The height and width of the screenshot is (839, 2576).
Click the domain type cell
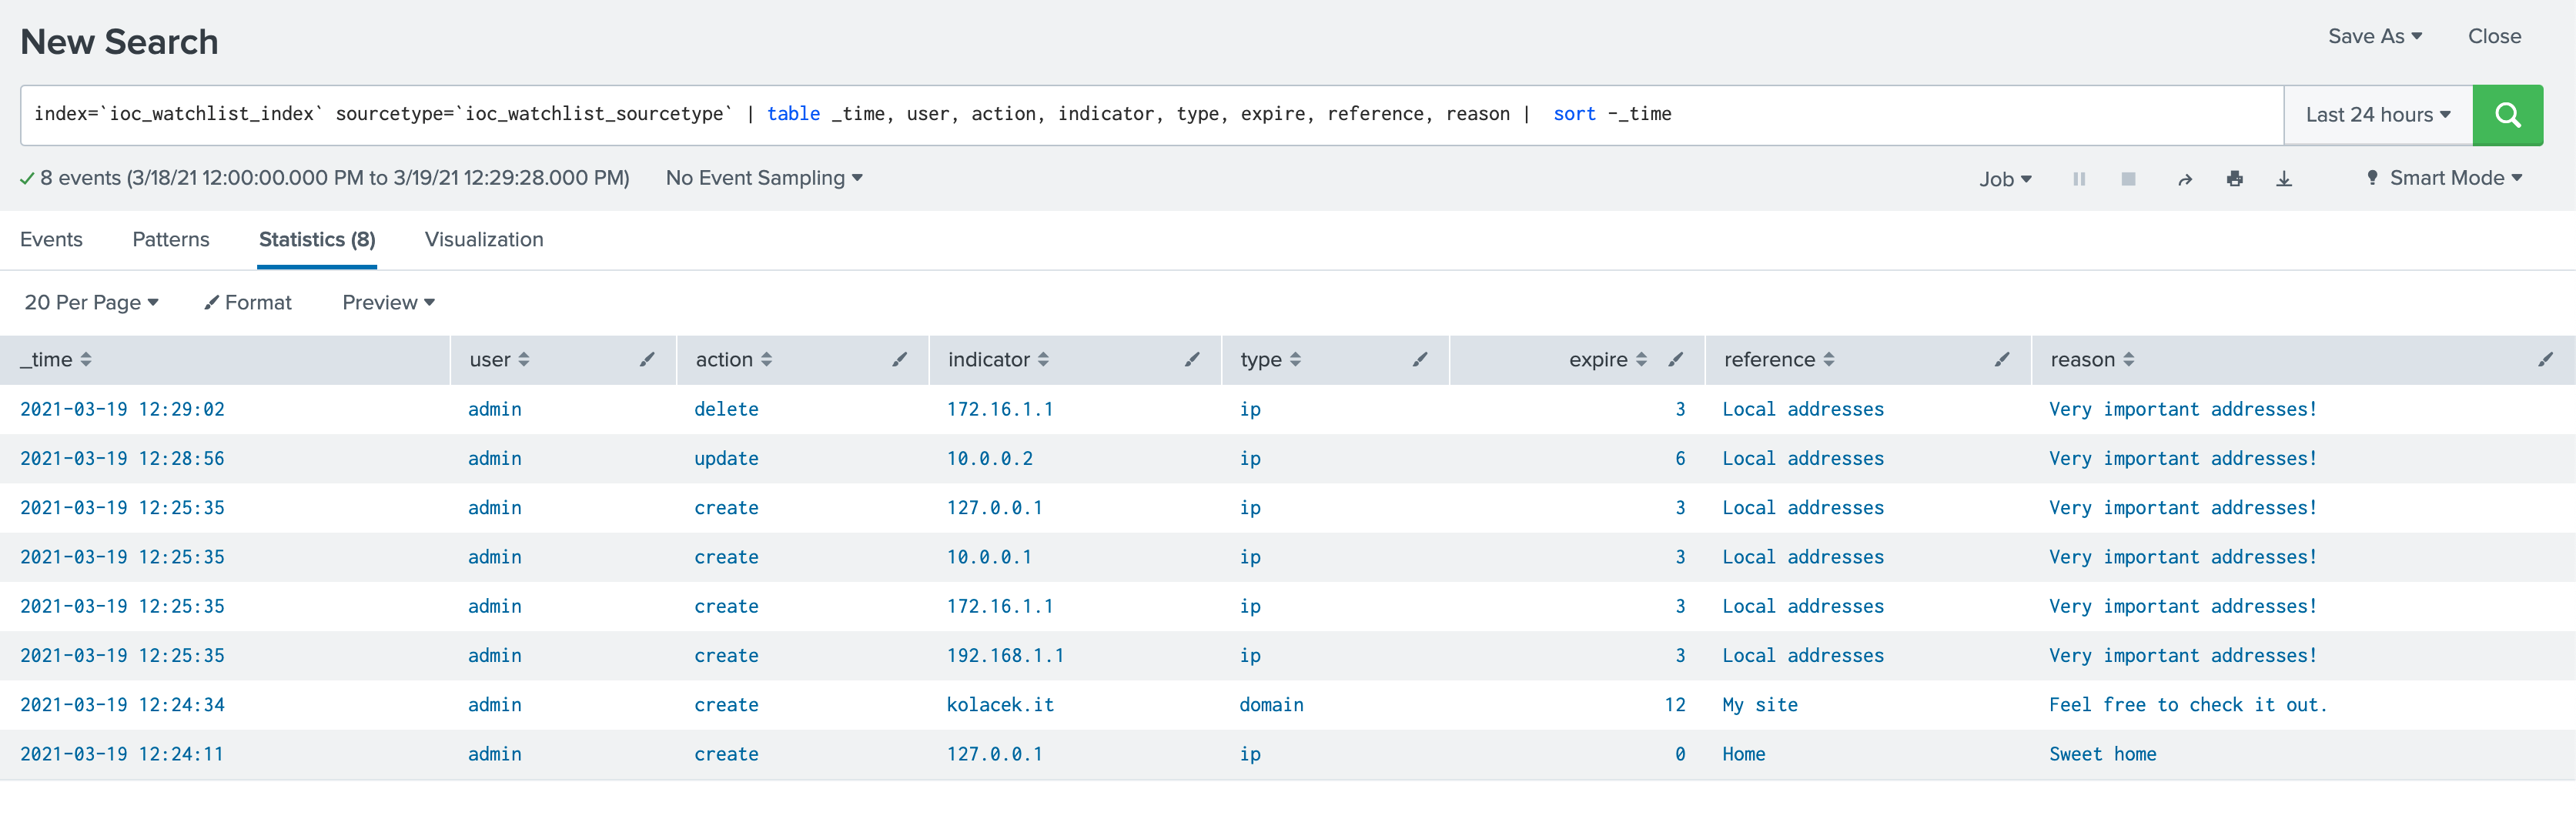1271,704
